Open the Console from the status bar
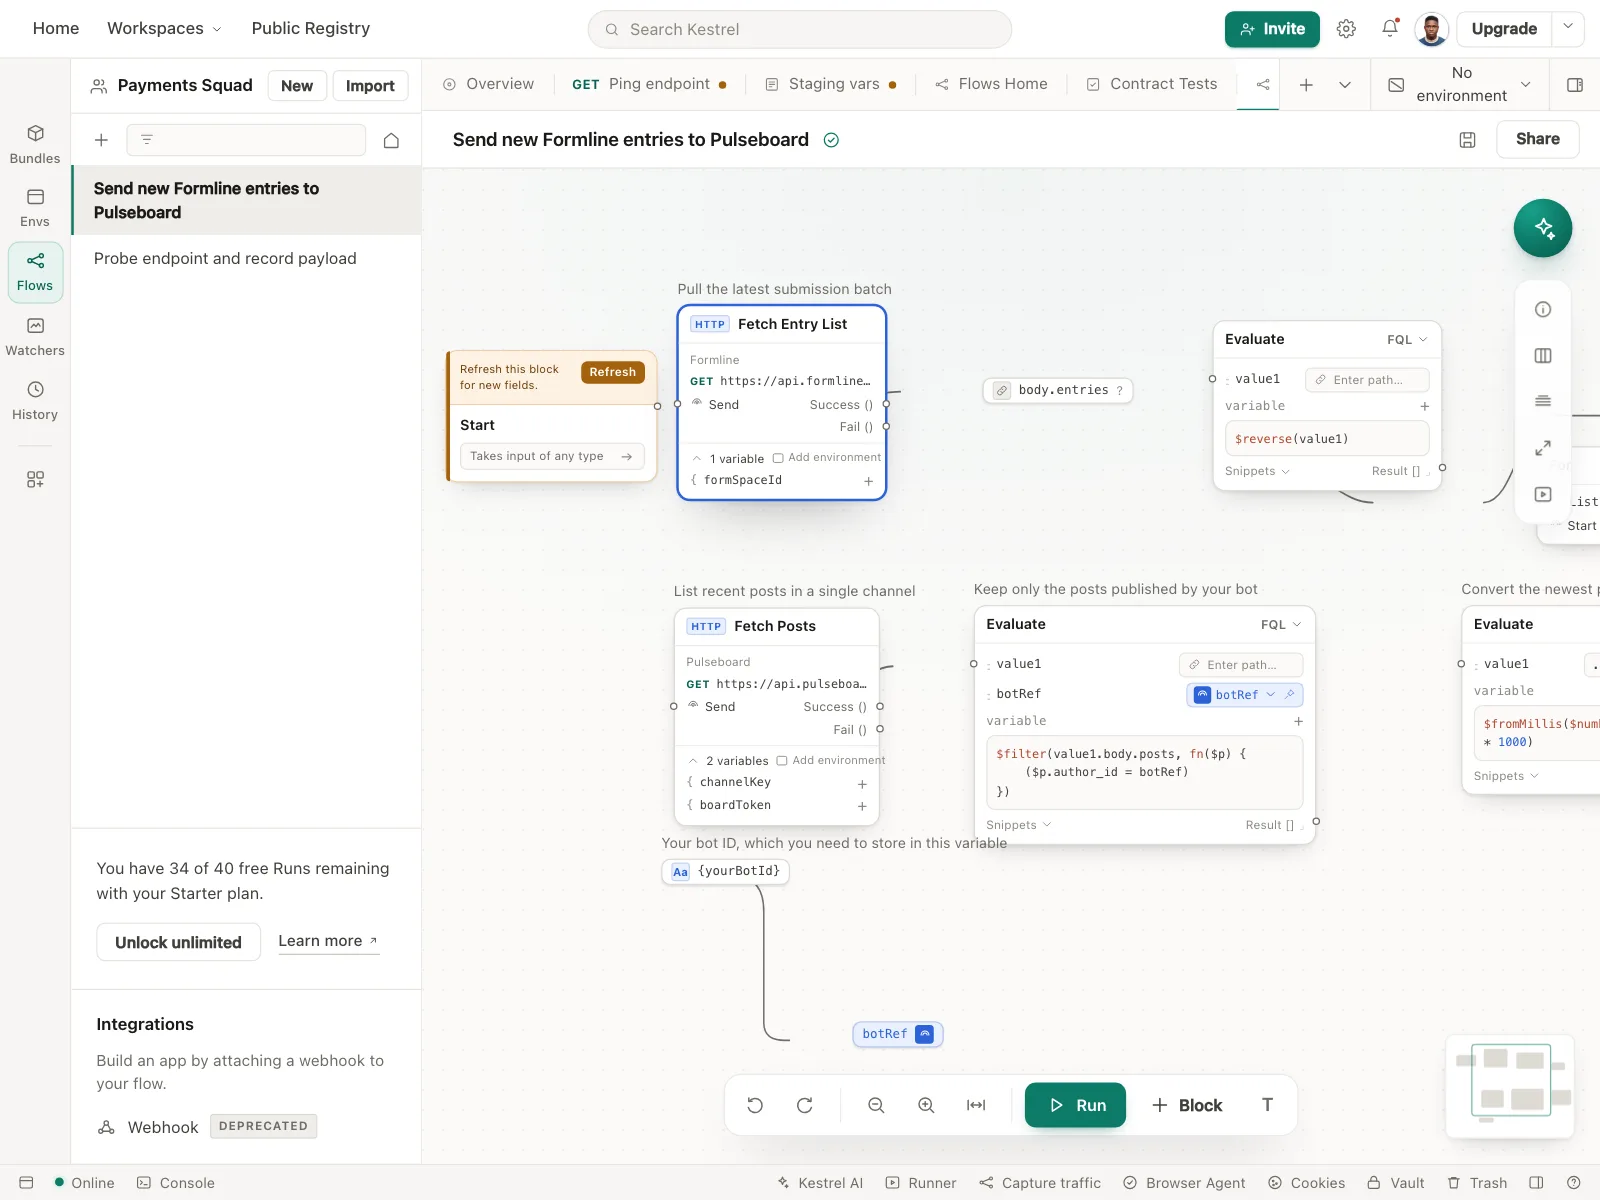This screenshot has height=1200, width=1600. pos(176,1183)
